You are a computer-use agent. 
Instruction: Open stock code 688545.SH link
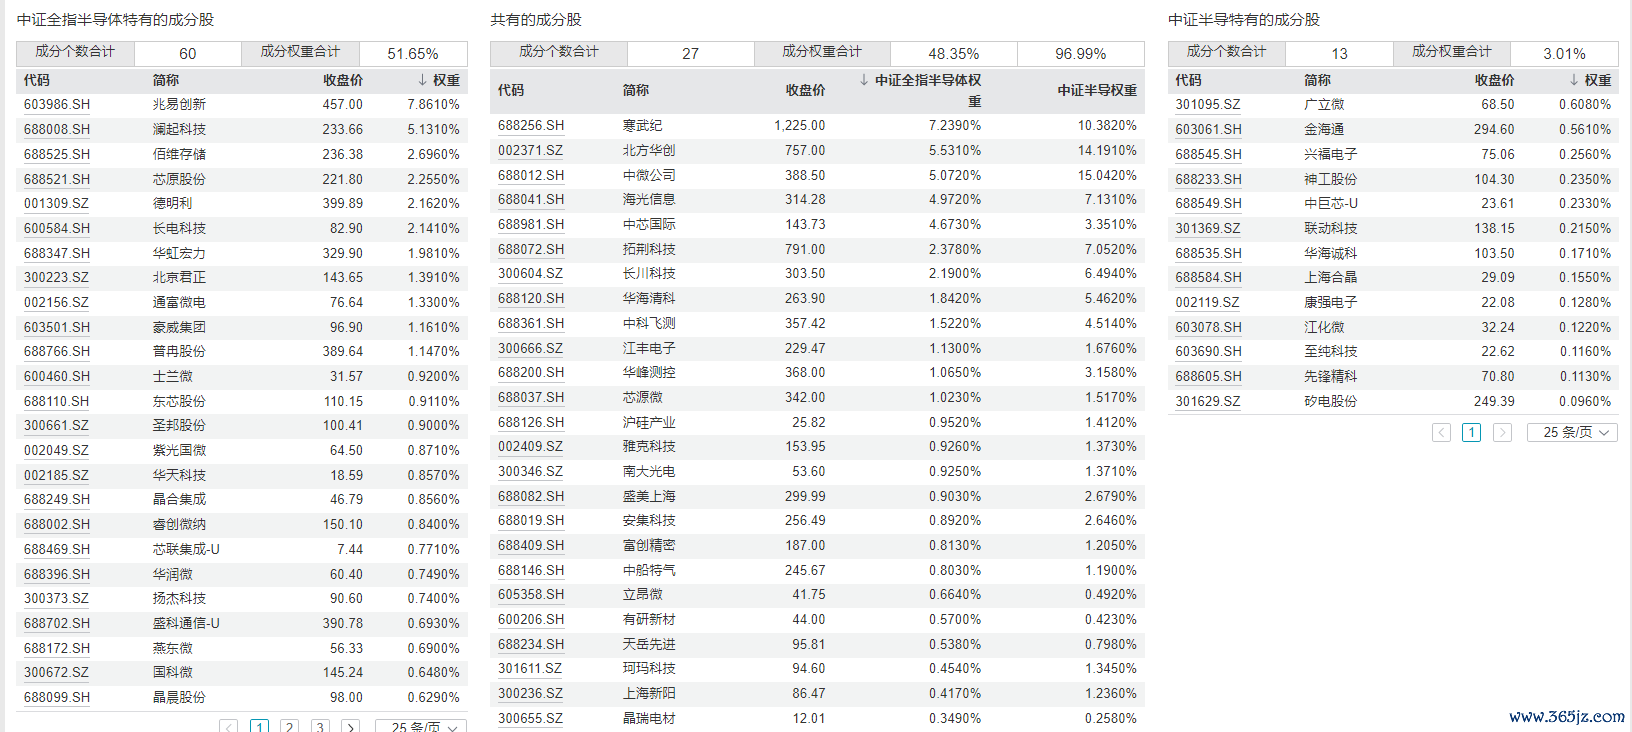pos(1208,155)
